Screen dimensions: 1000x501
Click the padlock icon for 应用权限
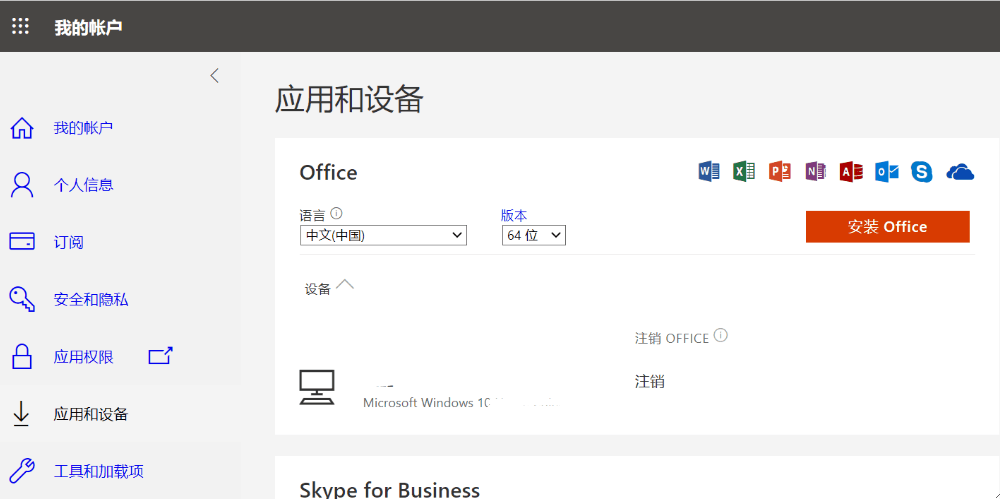tap(22, 356)
